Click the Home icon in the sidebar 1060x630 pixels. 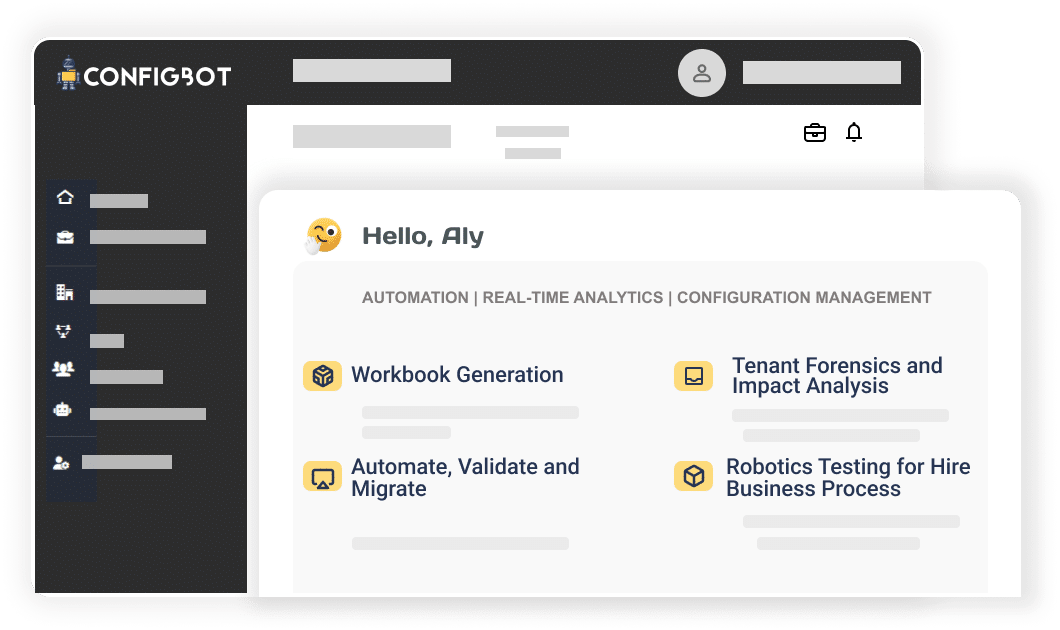(65, 198)
